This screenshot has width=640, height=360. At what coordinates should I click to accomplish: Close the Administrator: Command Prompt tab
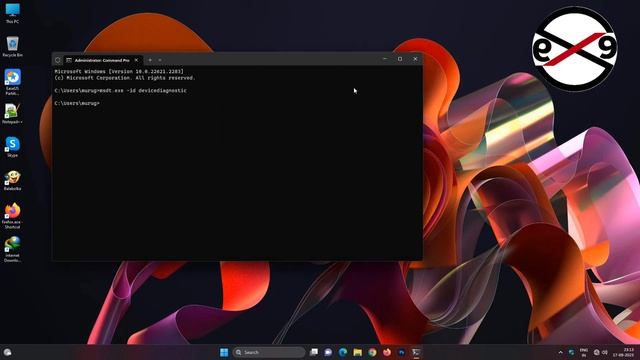[x=136, y=60]
